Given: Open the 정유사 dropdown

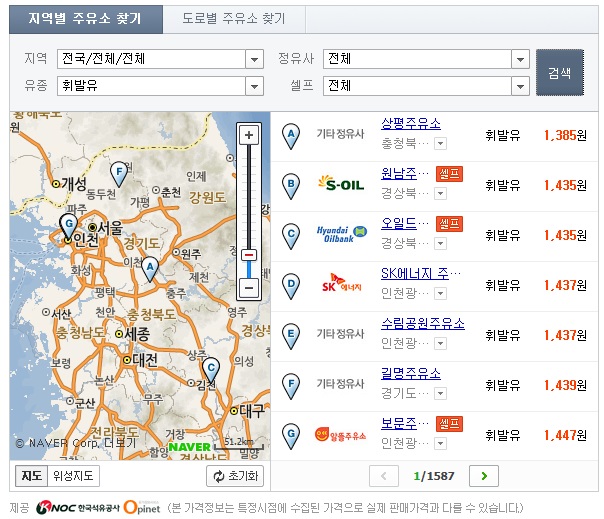Looking at the screenshot, I should coord(426,59).
